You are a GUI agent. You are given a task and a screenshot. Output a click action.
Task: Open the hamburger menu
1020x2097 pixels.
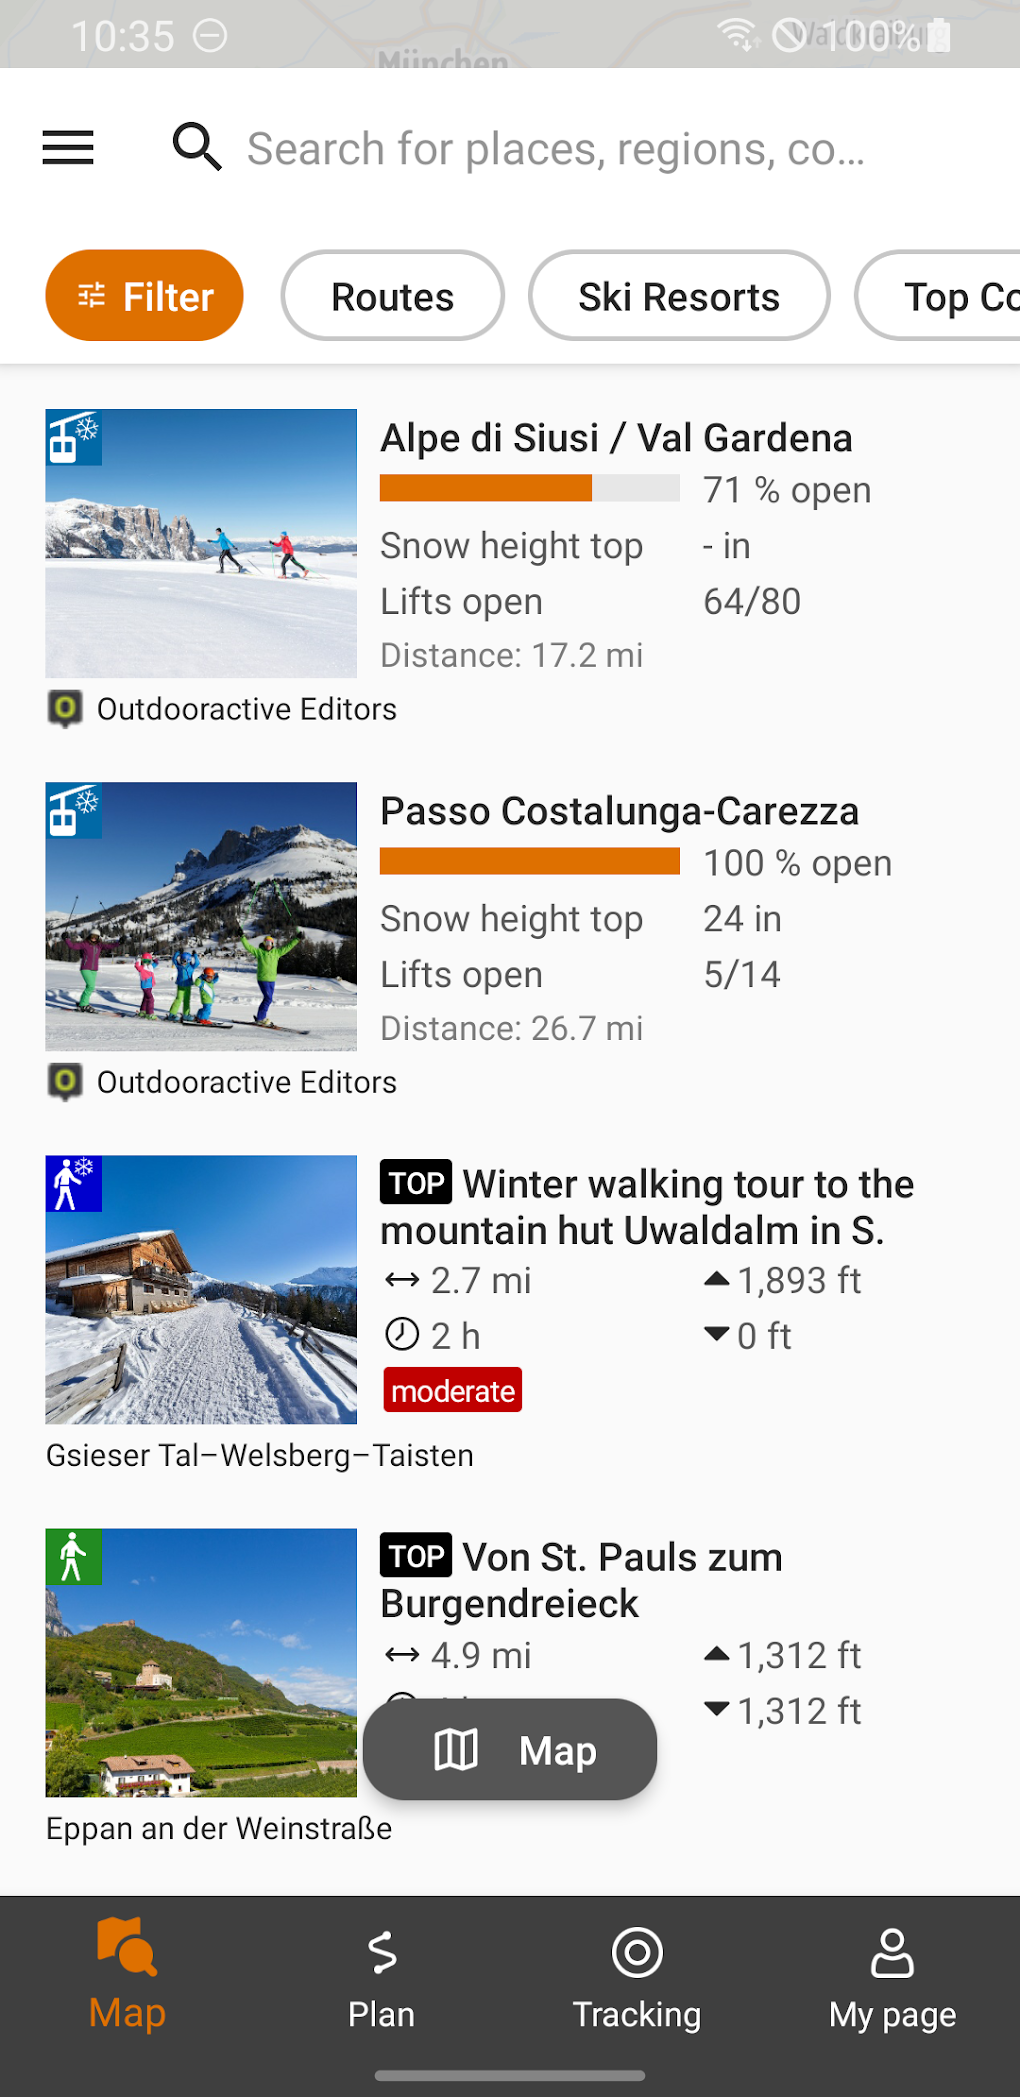[x=68, y=148]
